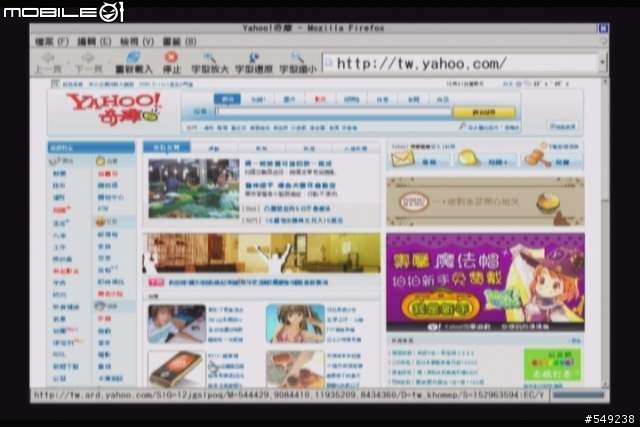Open the mobile phone product thumbnail
This screenshot has width=640, height=427.
pyautogui.click(x=177, y=369)
